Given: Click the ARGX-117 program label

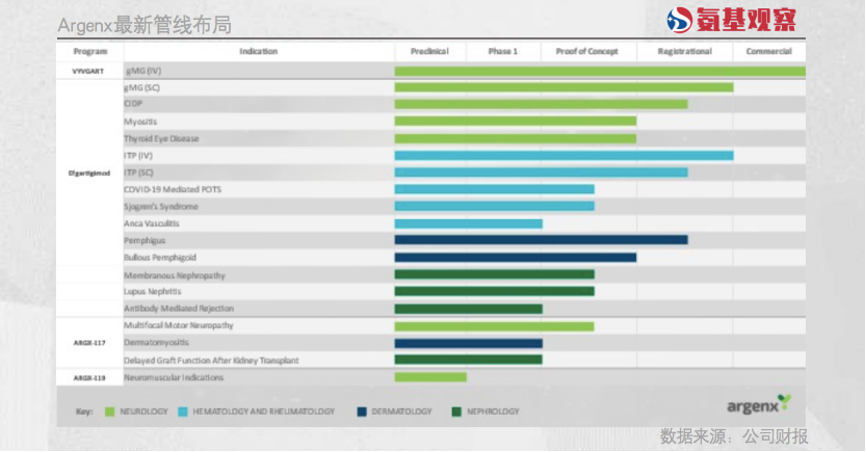Looking at the screenshot, I should [89, 343].
